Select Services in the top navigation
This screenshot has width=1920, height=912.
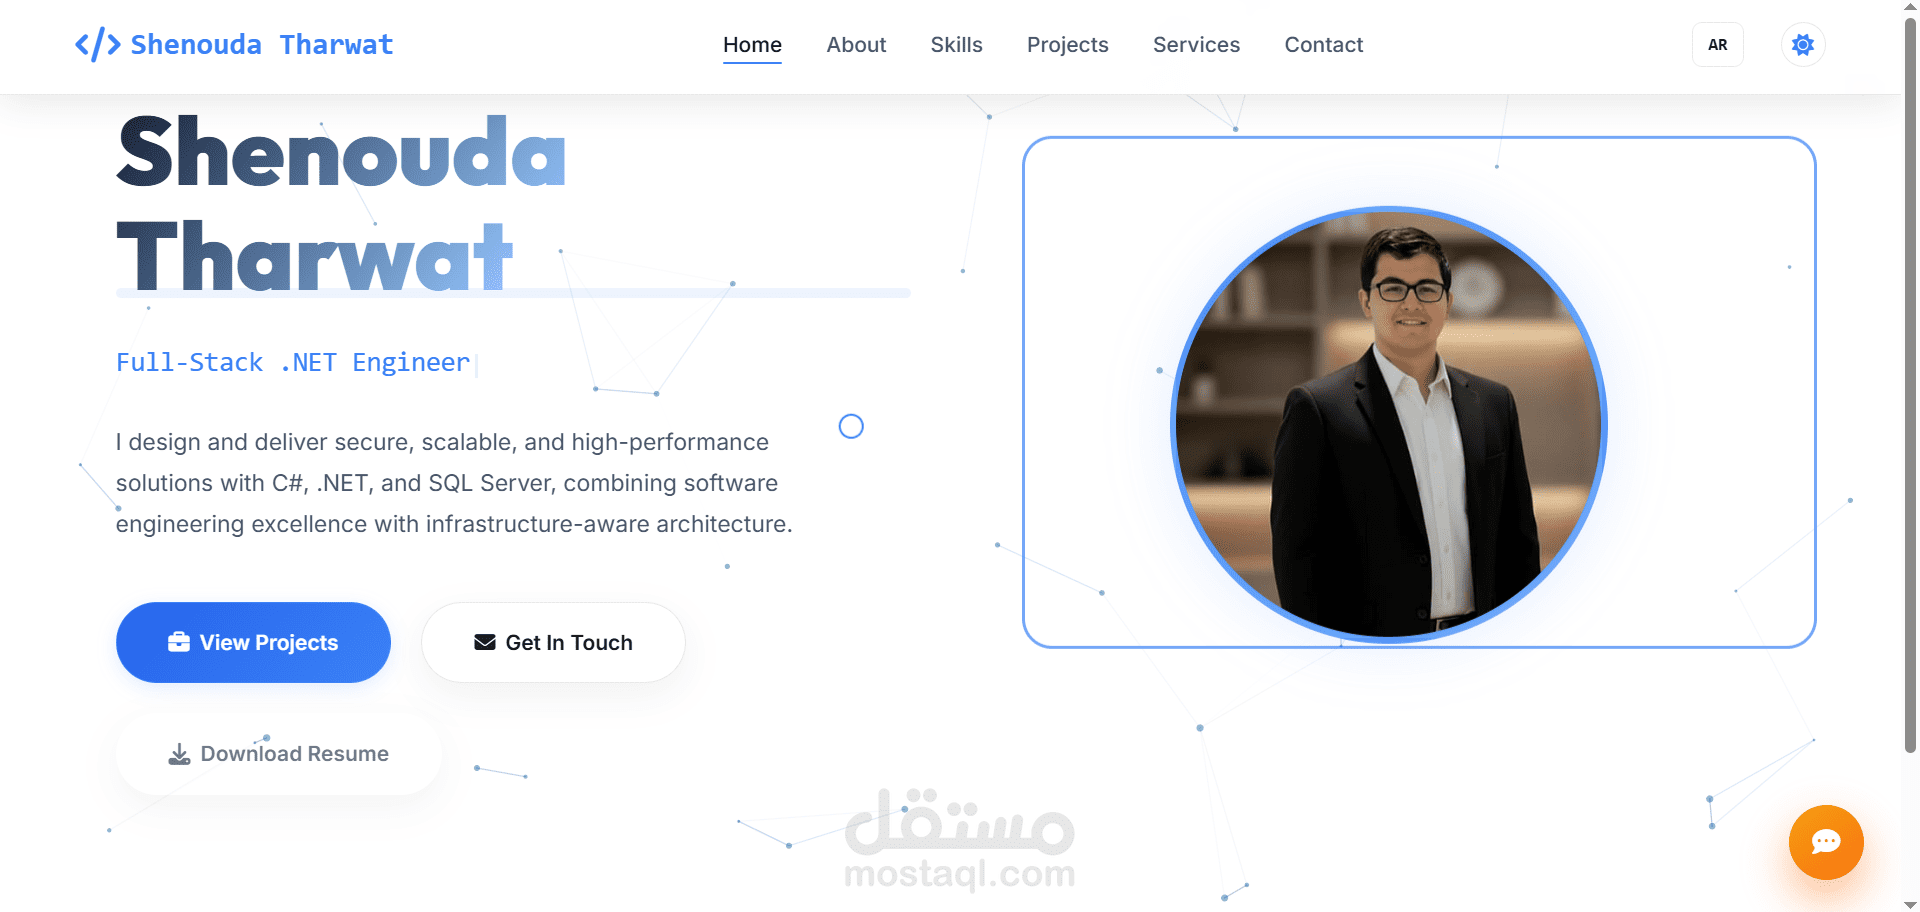coord(1196,45)
